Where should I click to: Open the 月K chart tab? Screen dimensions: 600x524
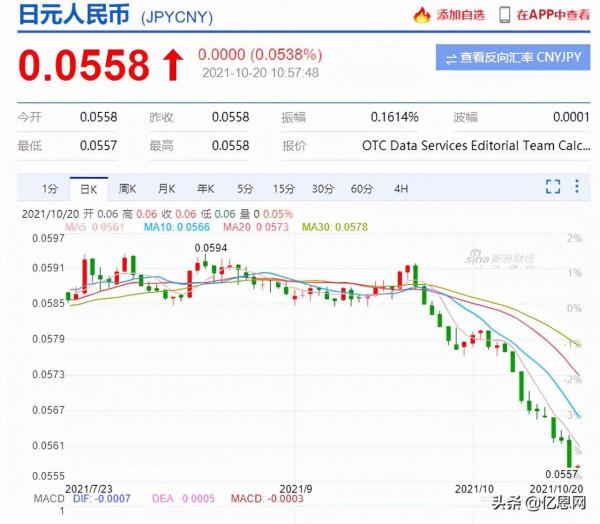click(166, 189)
